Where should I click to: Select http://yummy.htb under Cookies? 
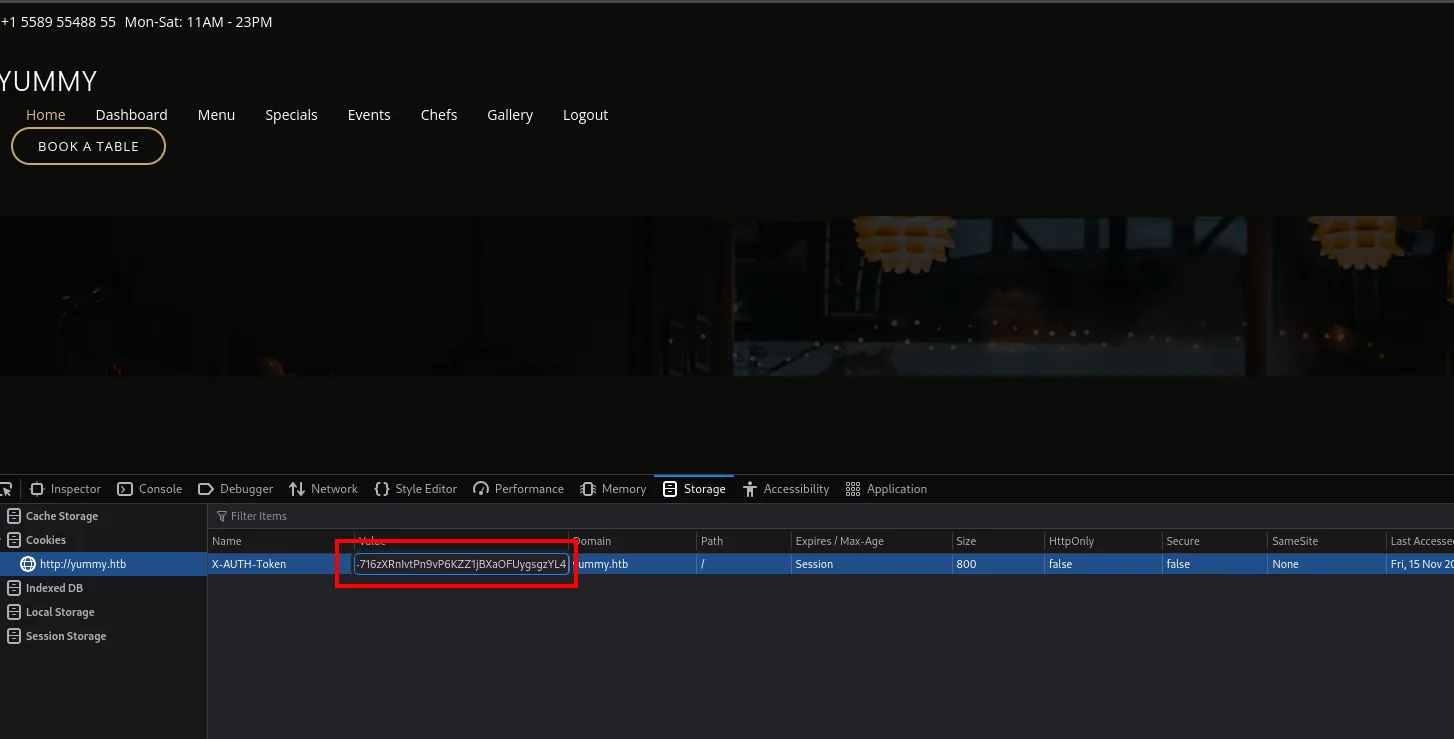73,564
